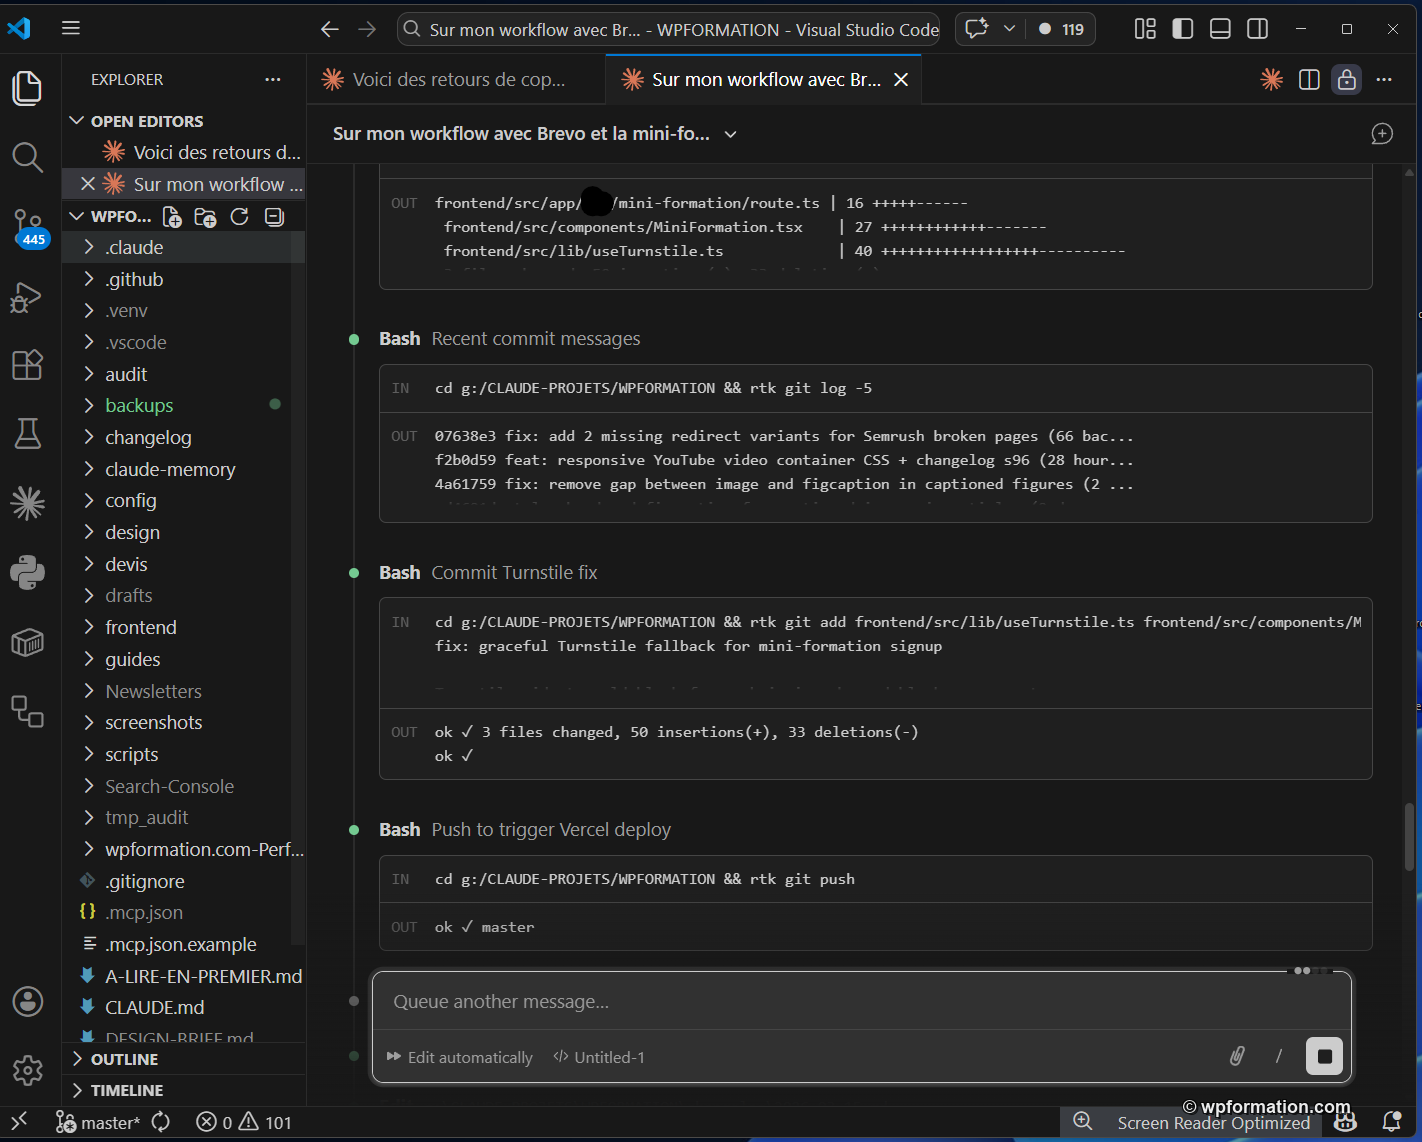The height and width of the screenshot is (1142, 1422).
Task: Open the Claude Code view in activity bar
Action: click(x=27, y=503)
